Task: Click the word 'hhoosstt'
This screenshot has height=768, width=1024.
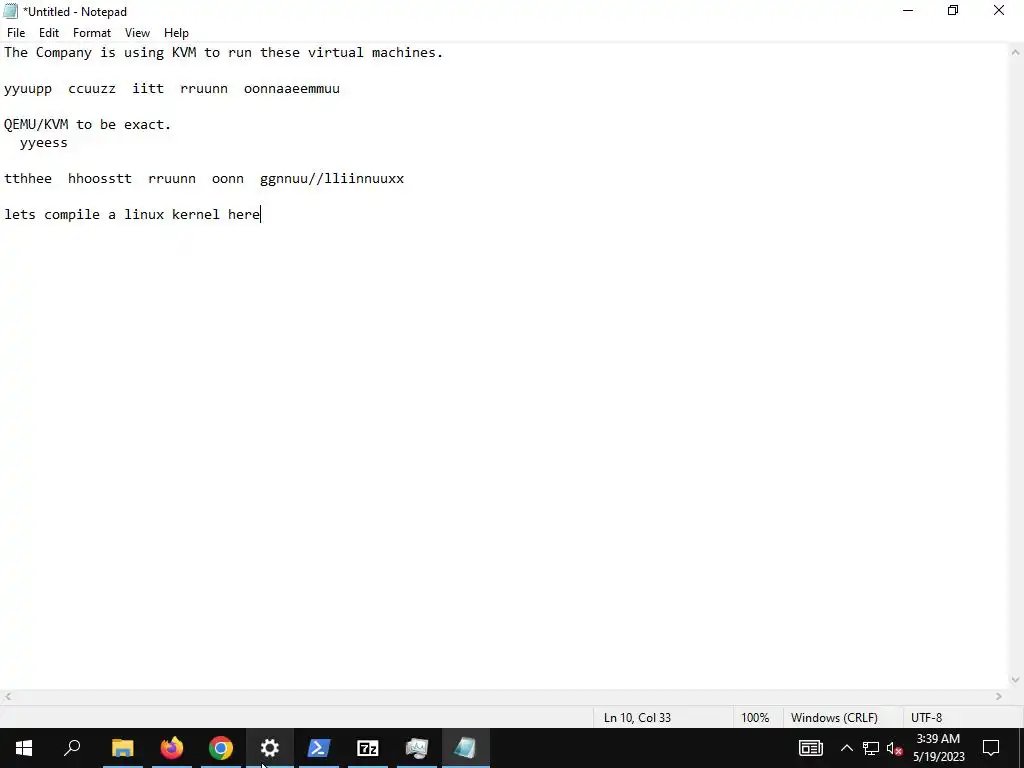Action: pos(100,179)
